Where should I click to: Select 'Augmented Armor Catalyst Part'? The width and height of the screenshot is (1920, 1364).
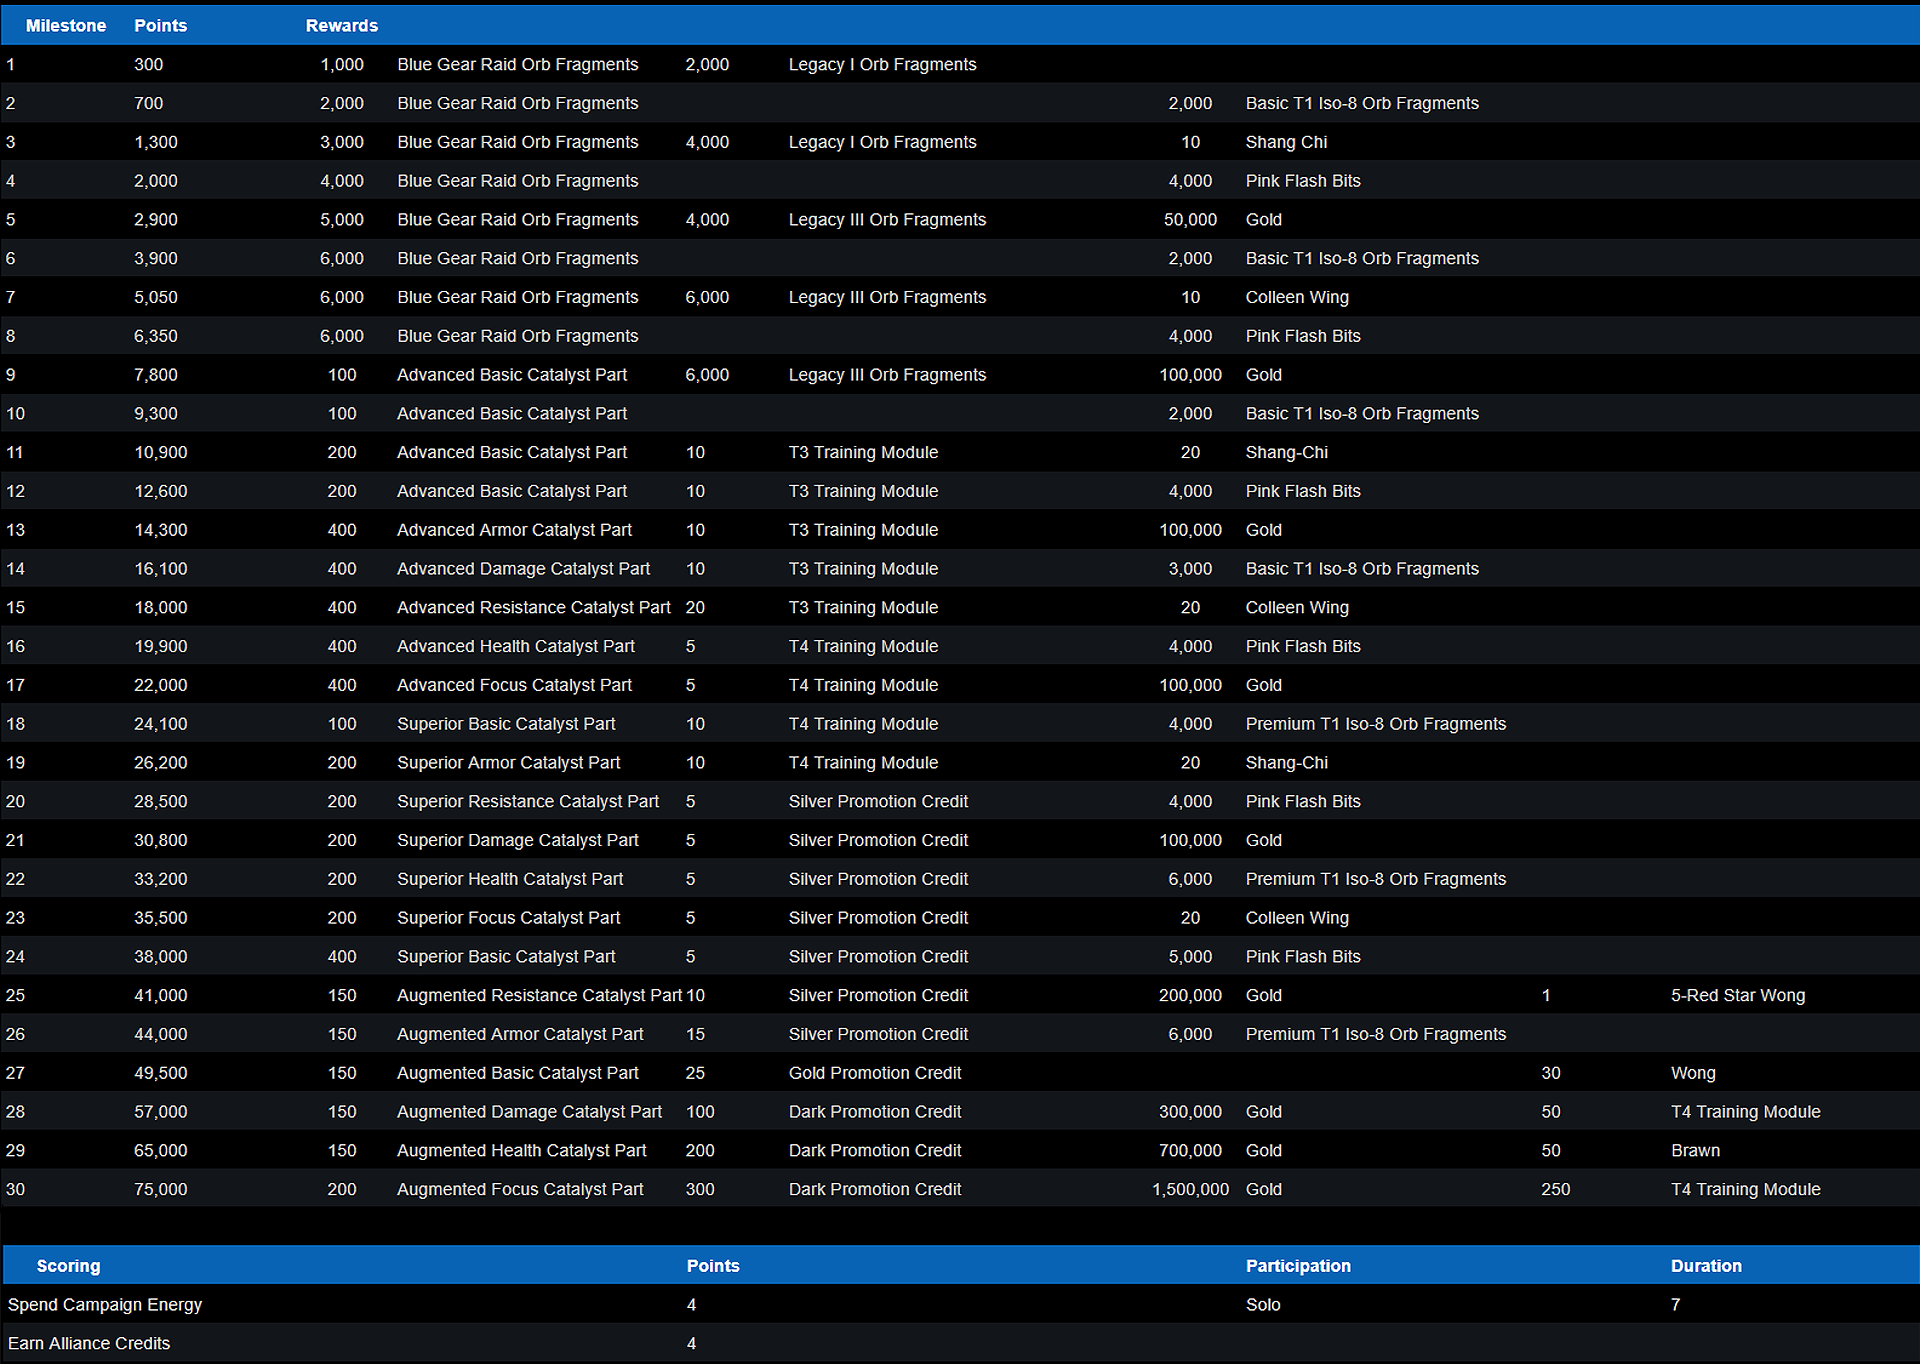tap(520, 1035)
